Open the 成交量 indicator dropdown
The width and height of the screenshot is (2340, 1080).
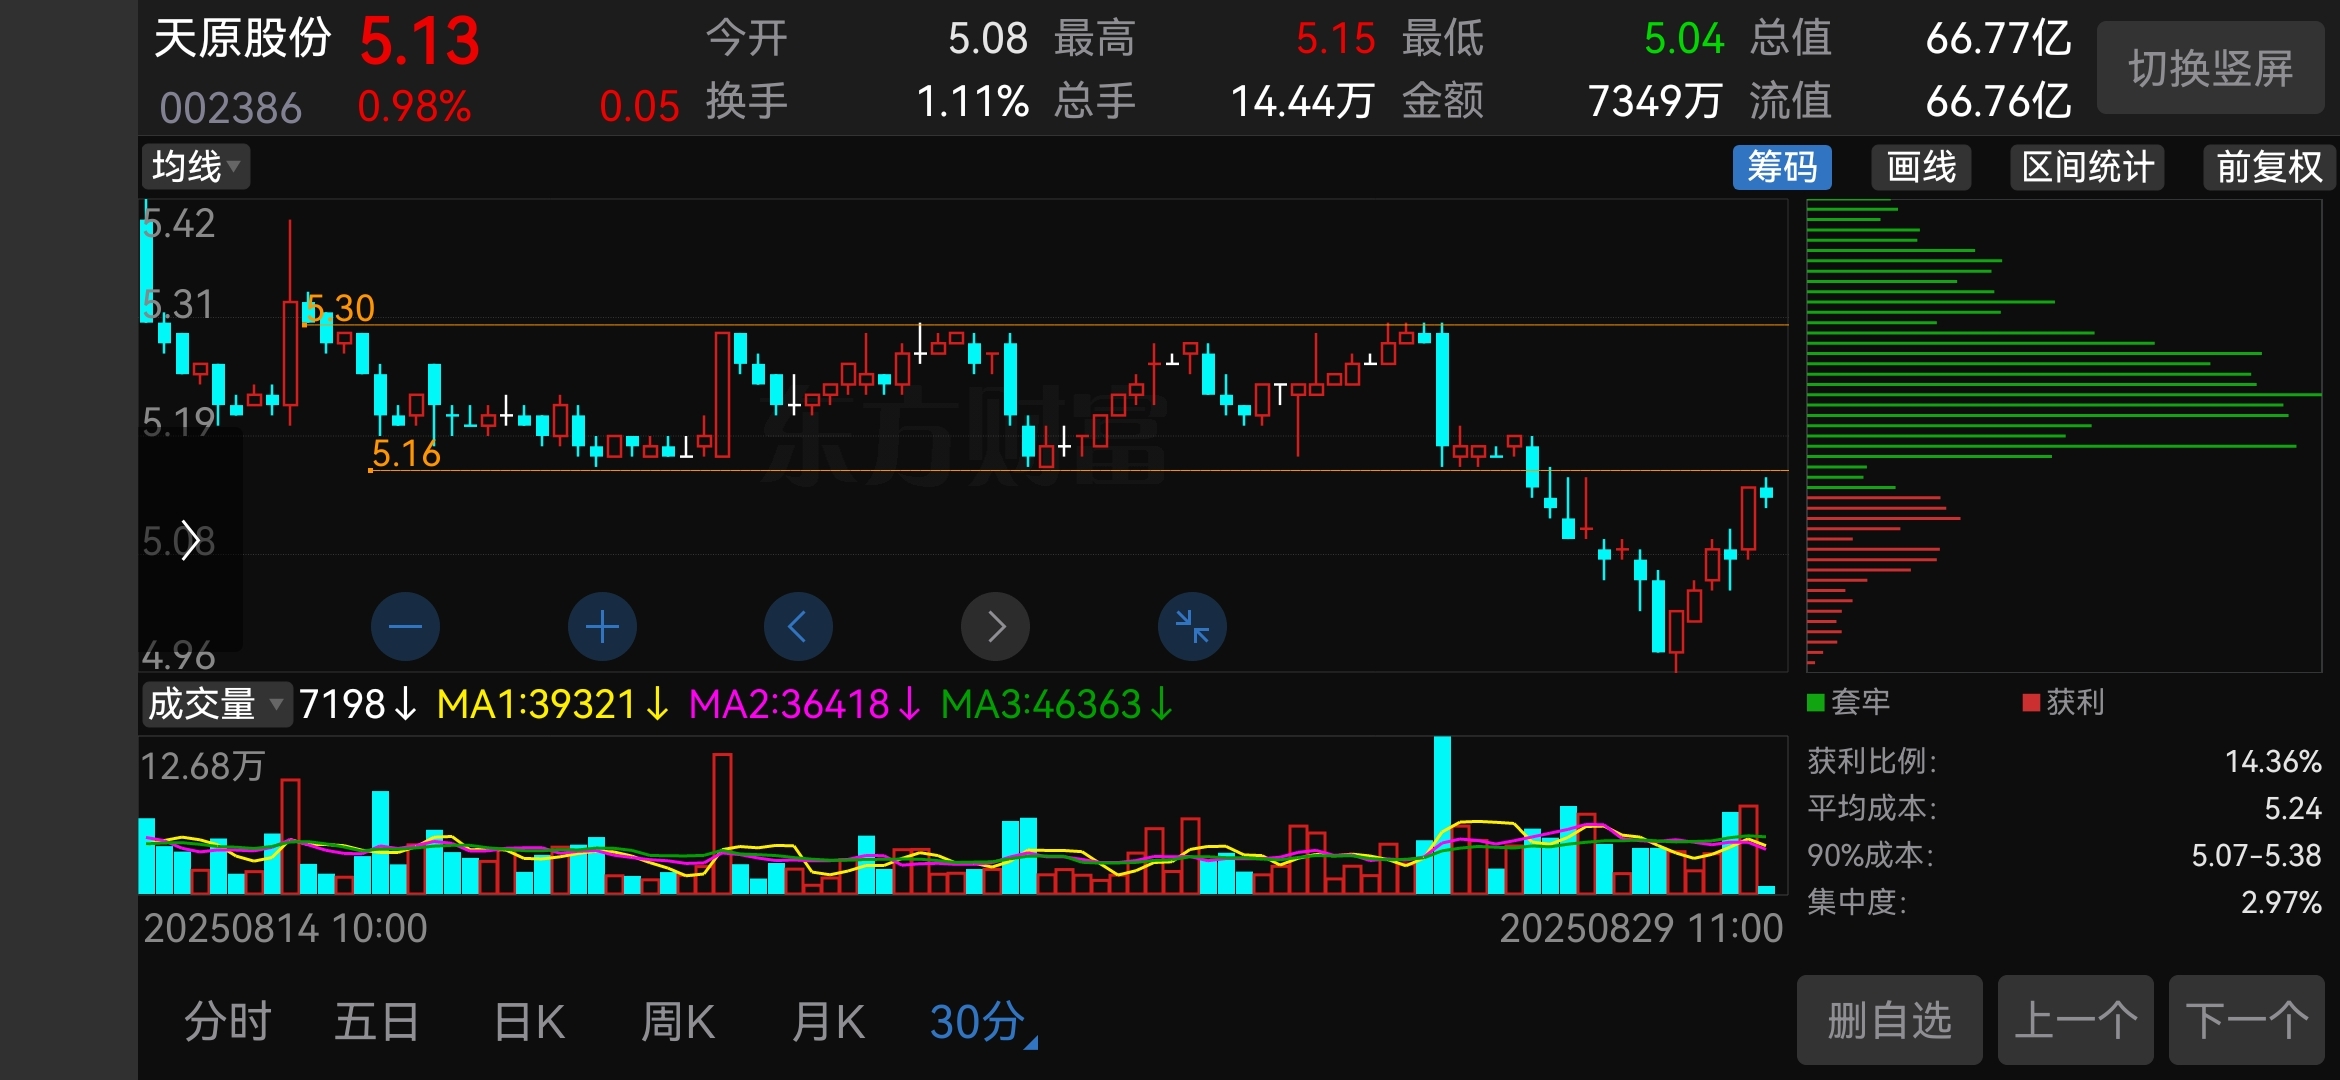[216, 704]
